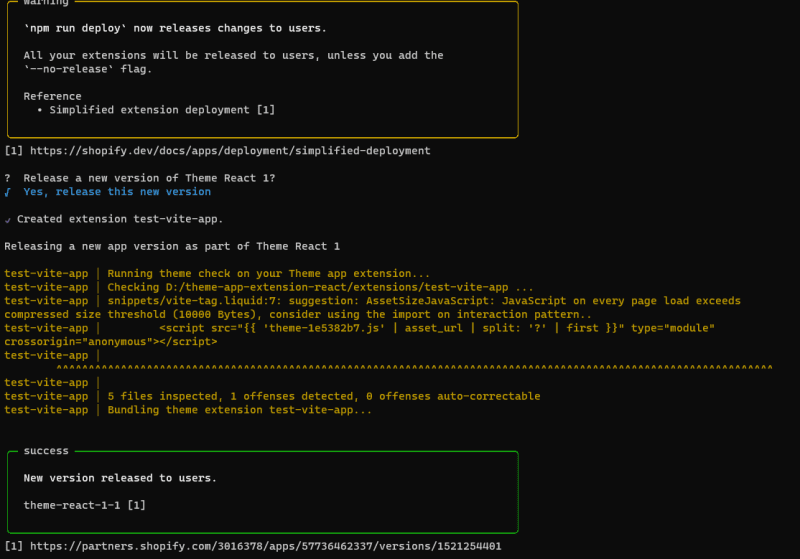800x559 pixels.
Task: Click the checkmark beside 'Created extension'
Action: (8, 220)
